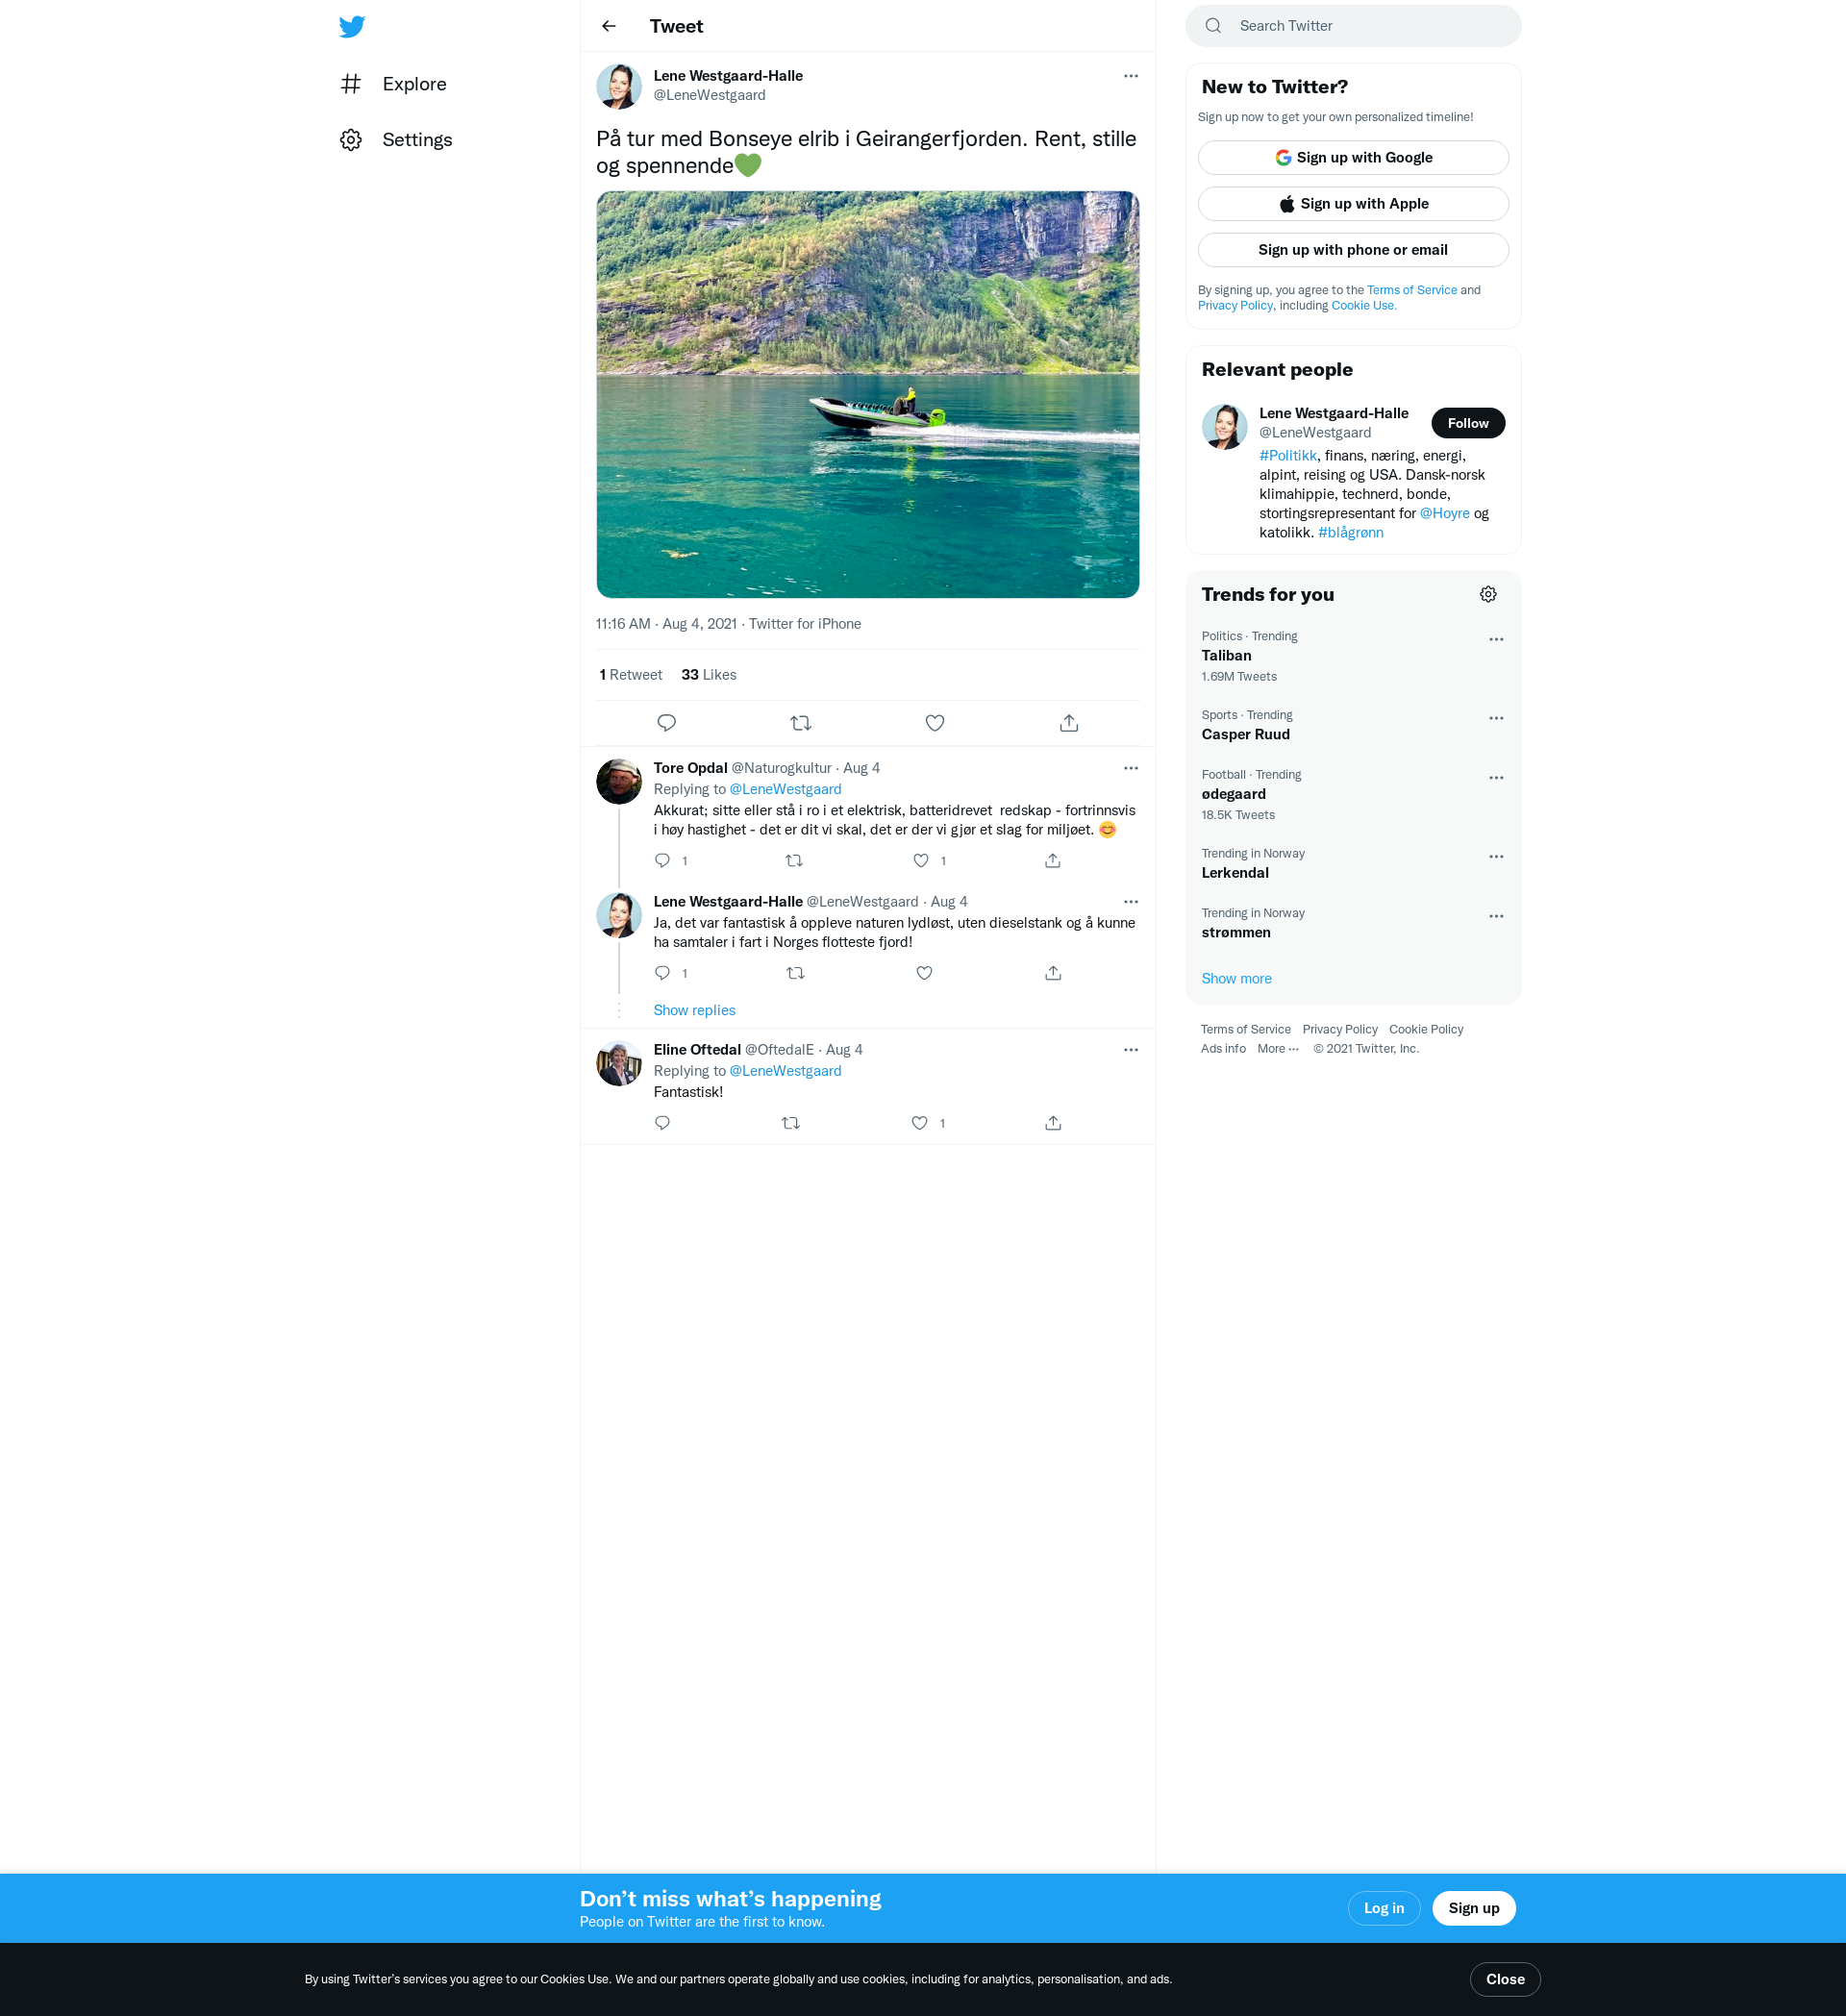1846x2016 pixels.
Task: View the Geirangerfjorden boat photo
Action: [867, 394]
